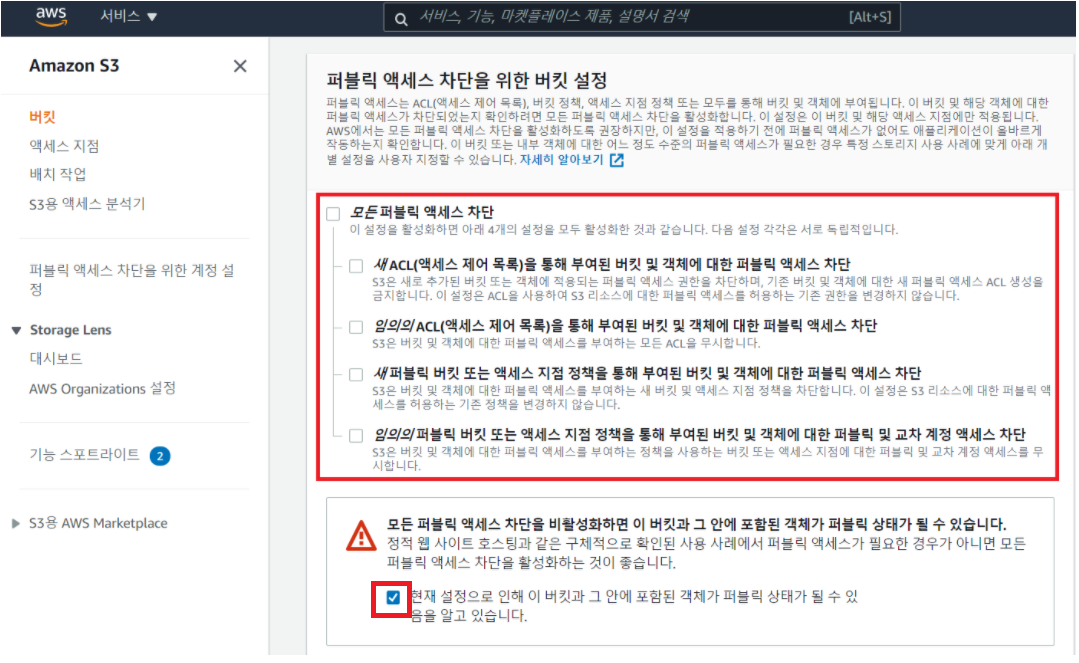Close the Amazon S3 sidebar

(239, 66)
